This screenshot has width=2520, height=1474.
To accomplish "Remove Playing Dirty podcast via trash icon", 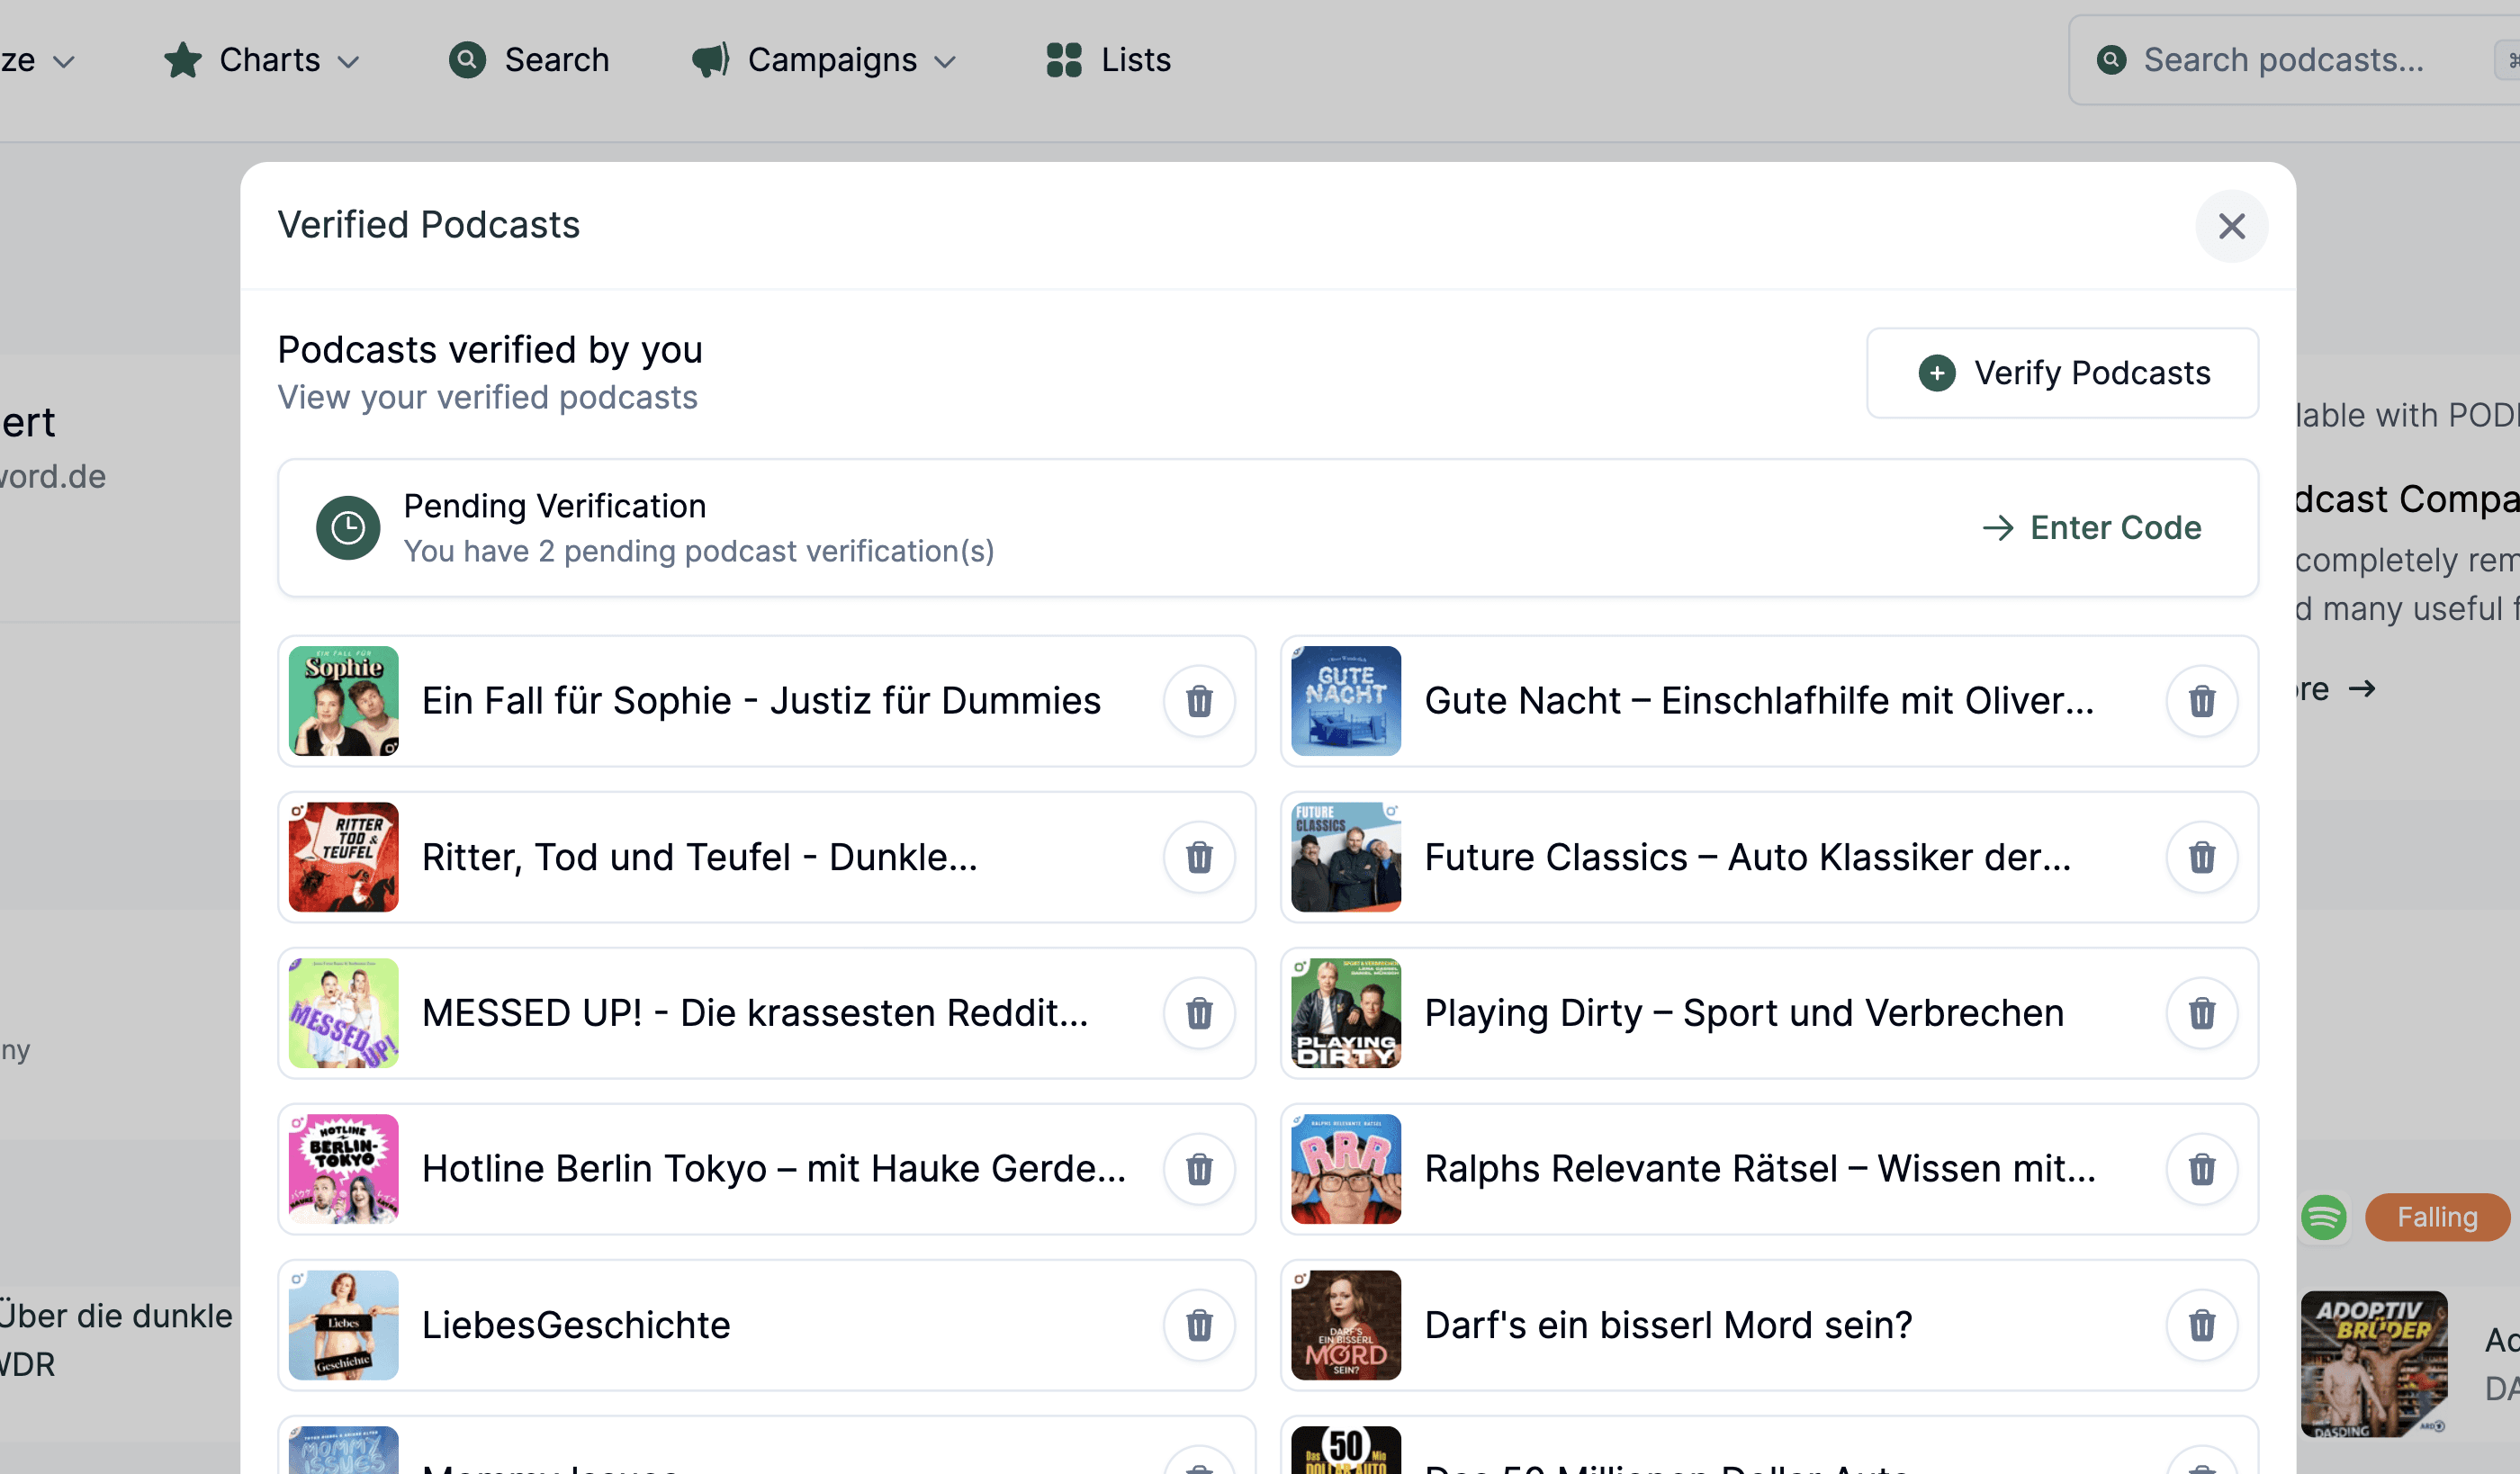I will [x=2201, y=1013].
